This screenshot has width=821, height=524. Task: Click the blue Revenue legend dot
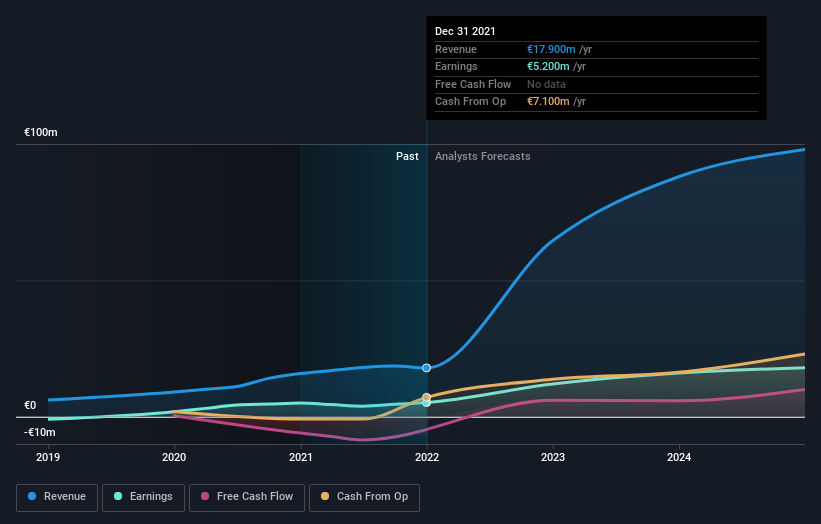coord(32,496)
